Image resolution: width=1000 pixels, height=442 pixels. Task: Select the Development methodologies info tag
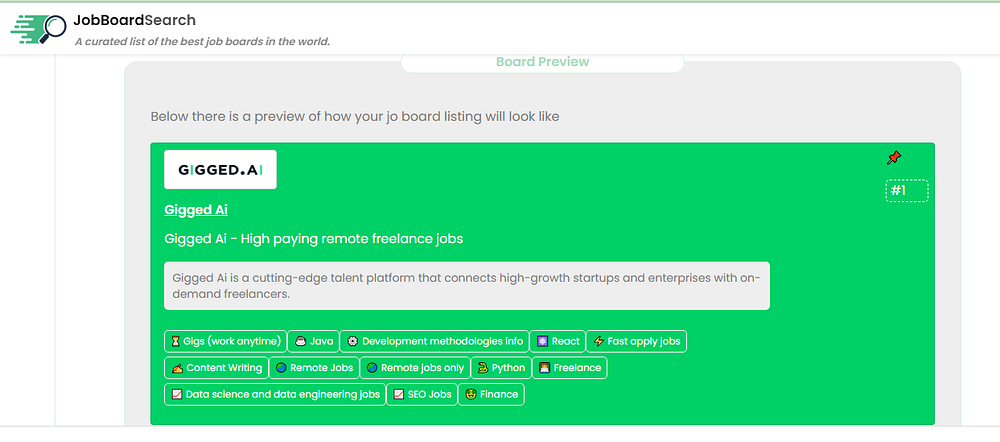434,341
